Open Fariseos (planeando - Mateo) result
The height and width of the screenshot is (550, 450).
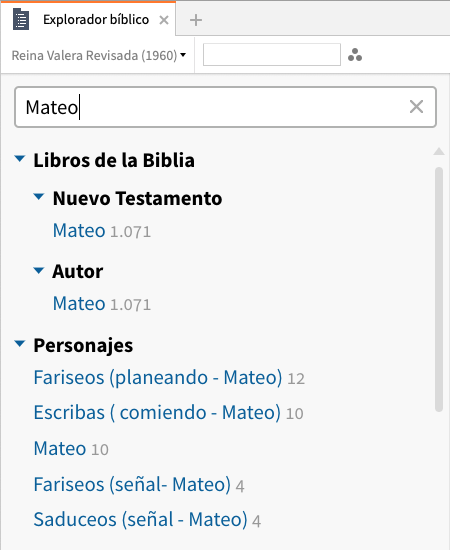coord(158,378)
